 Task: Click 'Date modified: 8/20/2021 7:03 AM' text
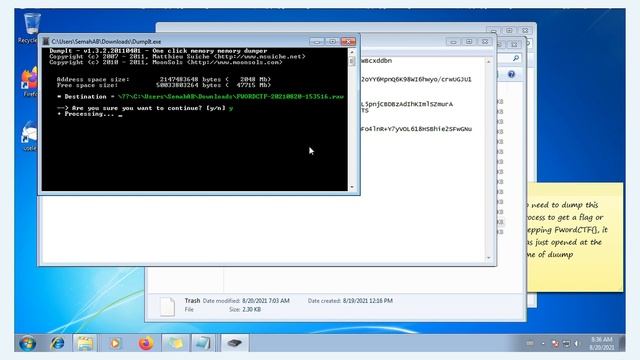pos(246,301)
